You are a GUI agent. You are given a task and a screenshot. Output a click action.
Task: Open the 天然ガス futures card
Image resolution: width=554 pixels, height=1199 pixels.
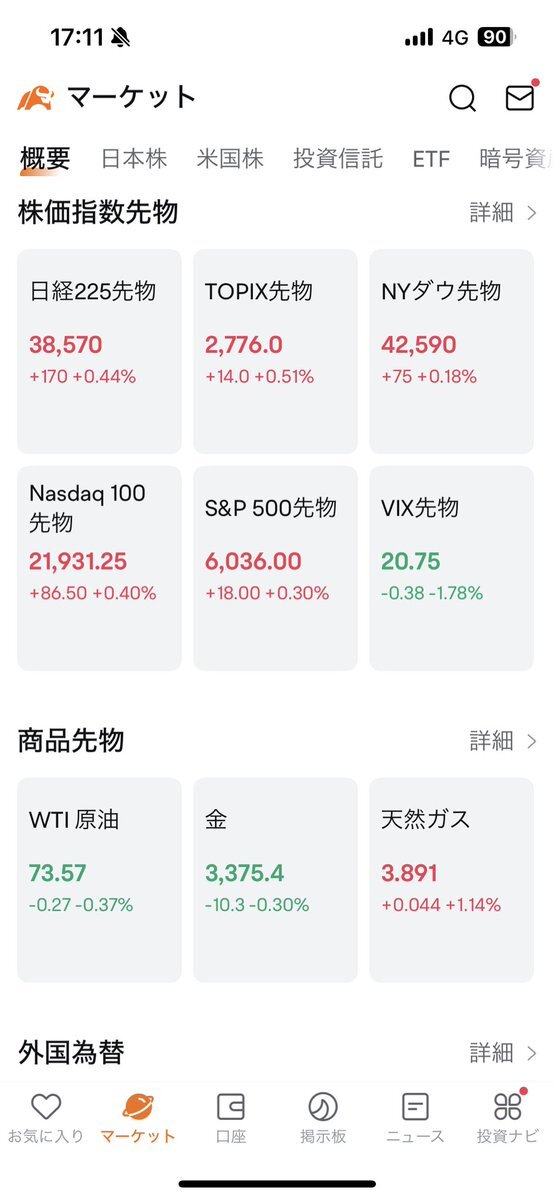451,880
